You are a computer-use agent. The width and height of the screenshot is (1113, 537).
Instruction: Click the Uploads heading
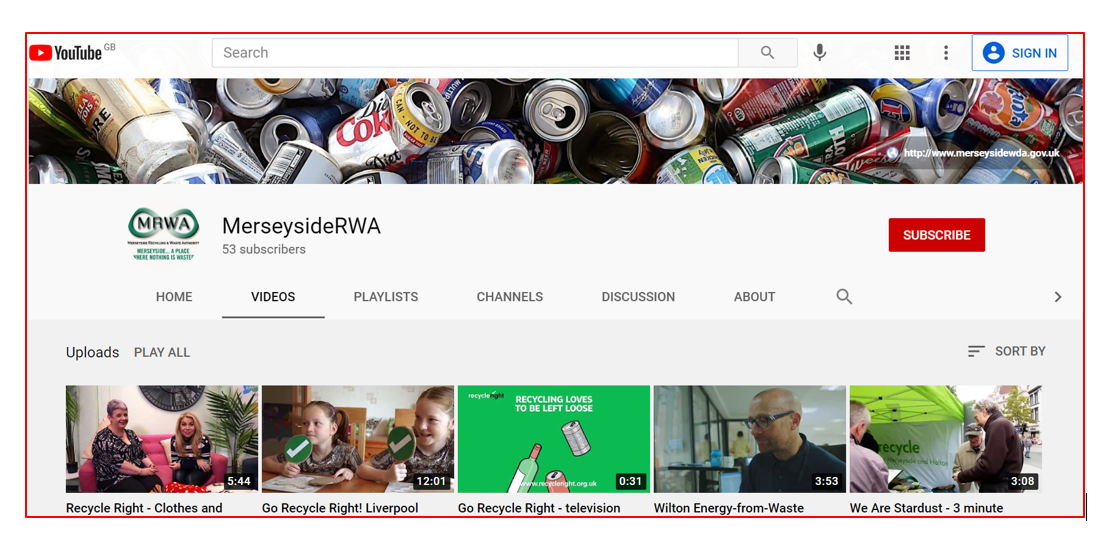pyautogui.click(x=92, y=353)
